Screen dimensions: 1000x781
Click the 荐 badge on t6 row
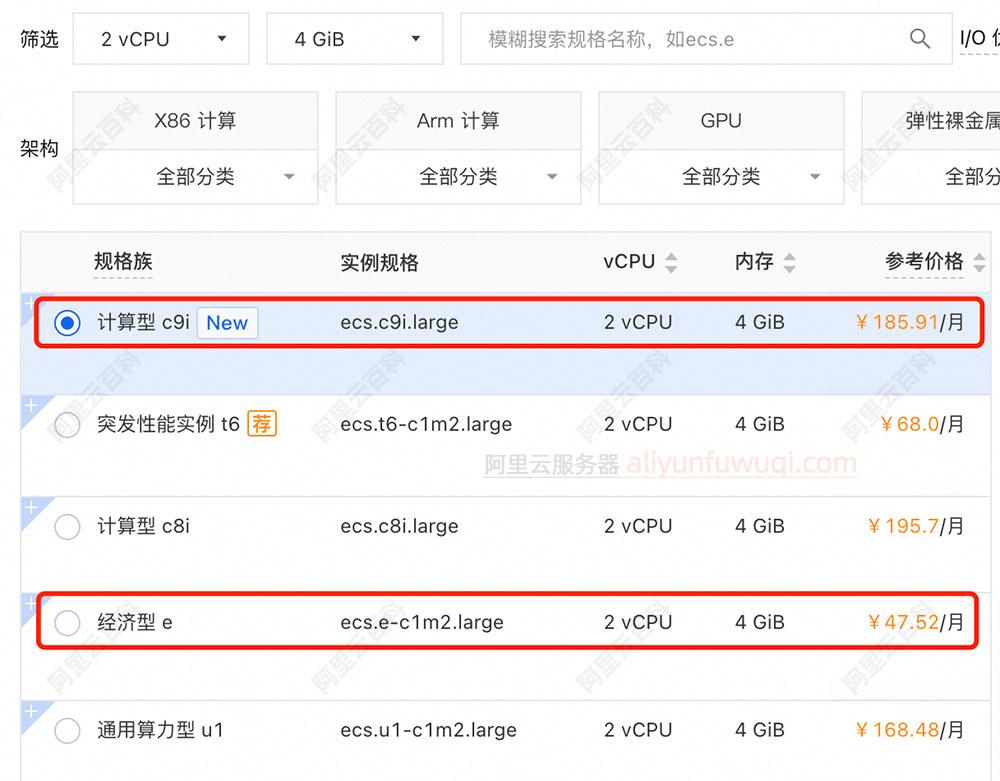(x=261, y=424)
